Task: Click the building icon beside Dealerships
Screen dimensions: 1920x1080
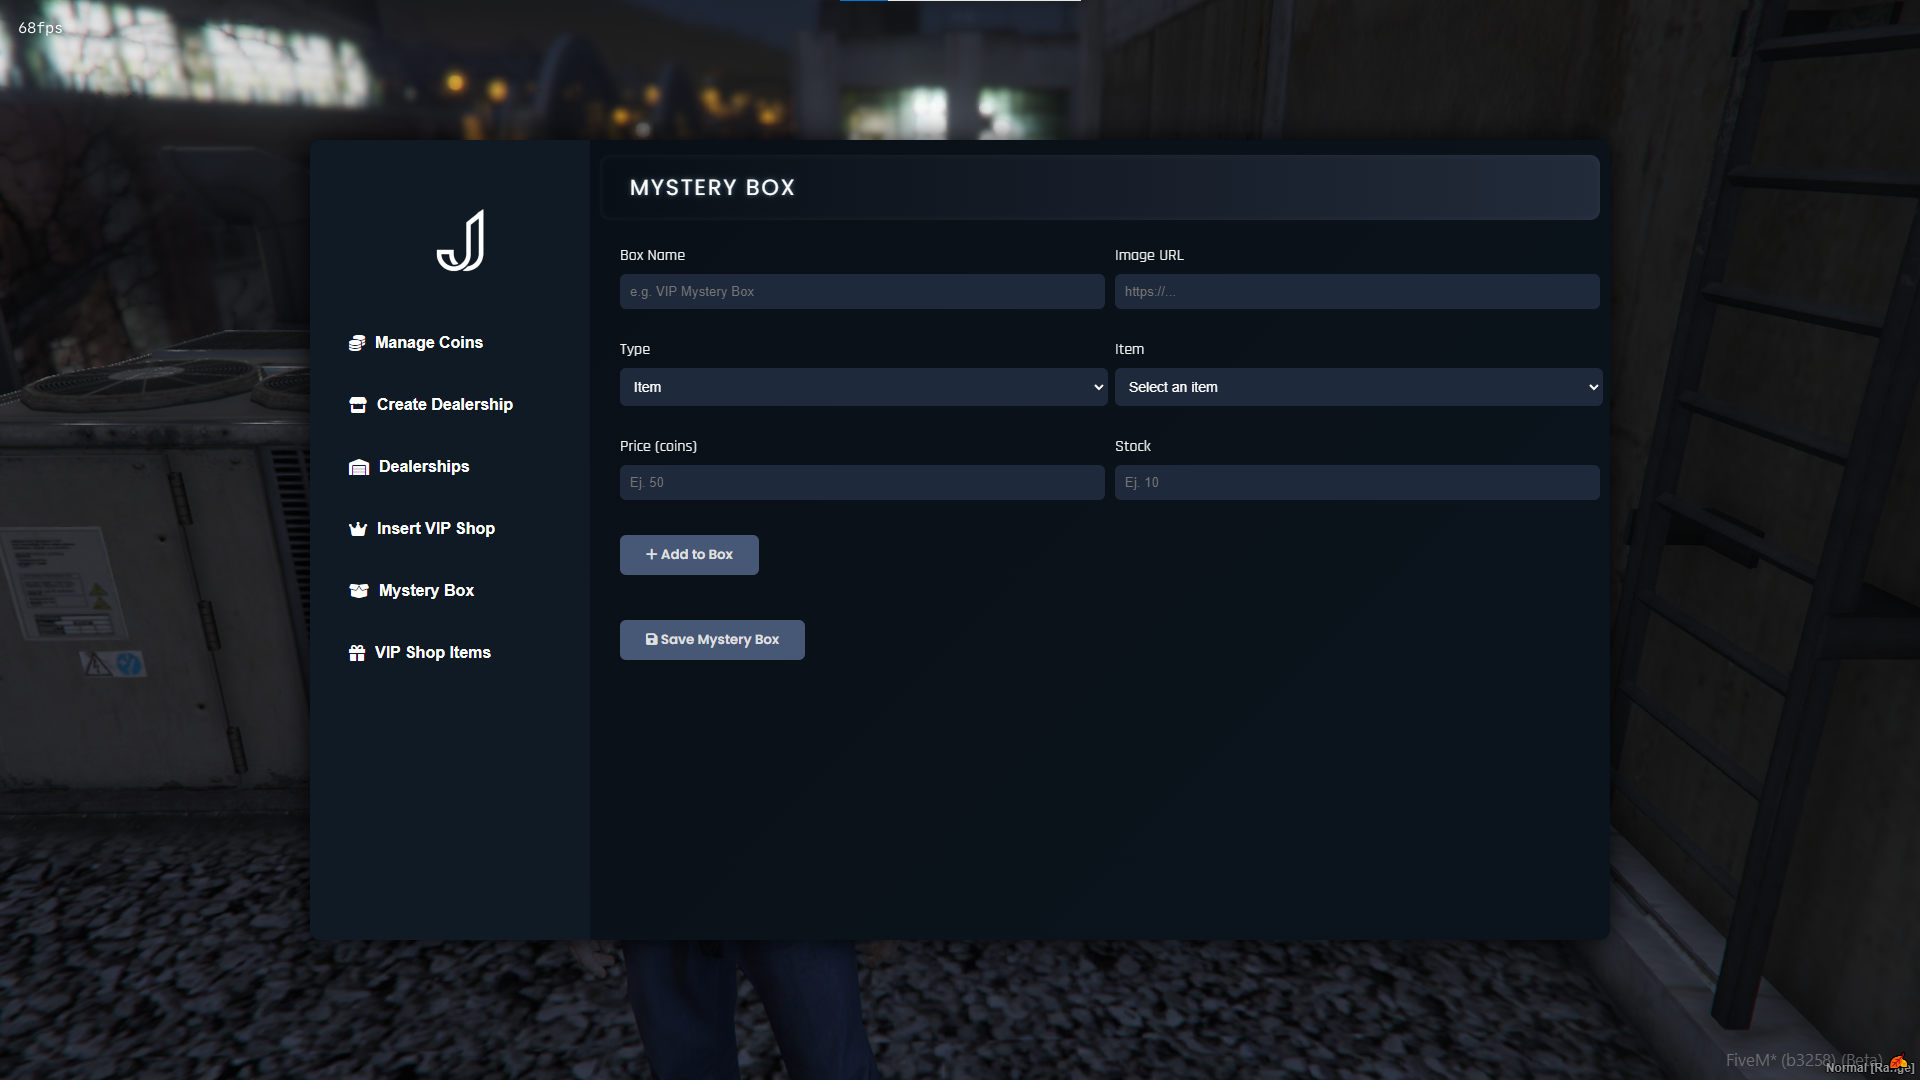Action: click(x=358, y=467)
